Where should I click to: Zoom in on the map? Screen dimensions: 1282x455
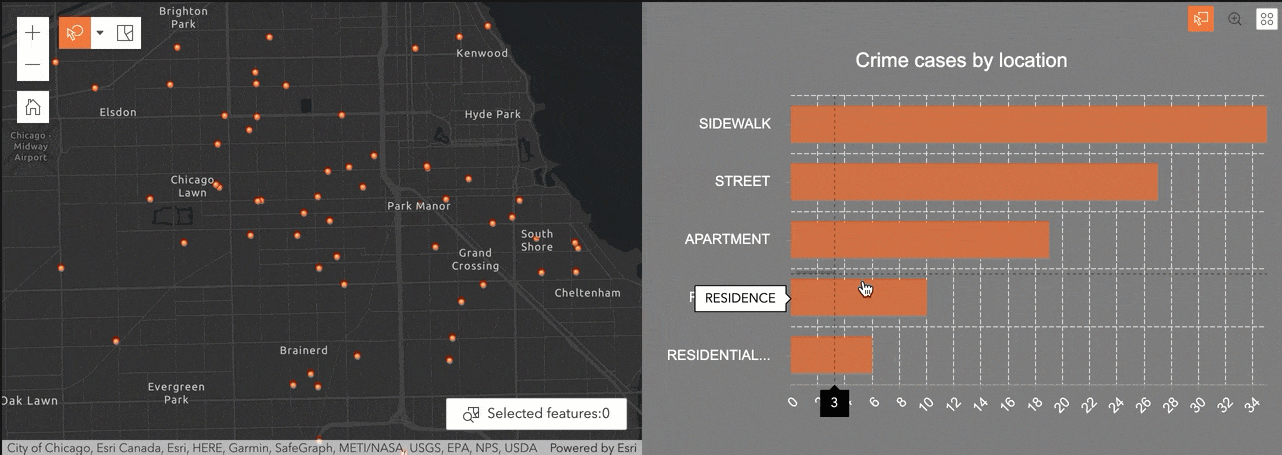[33, 33]
